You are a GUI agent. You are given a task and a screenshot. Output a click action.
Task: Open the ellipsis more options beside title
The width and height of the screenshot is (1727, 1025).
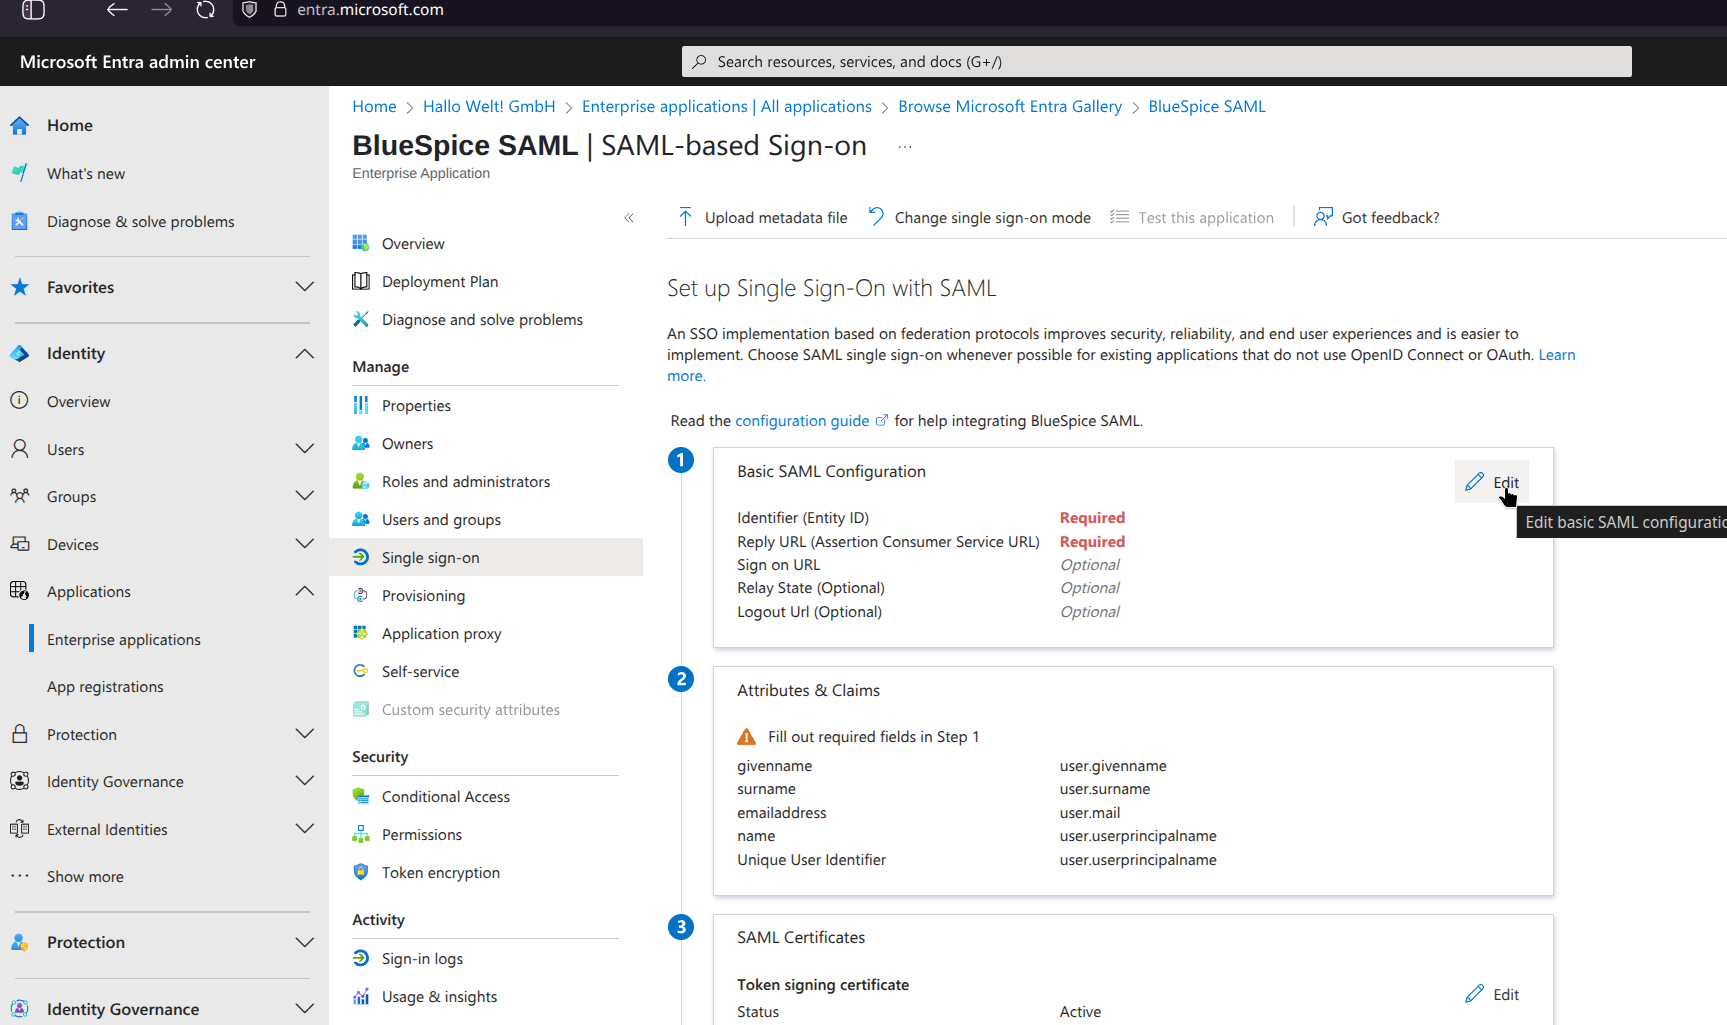905,147
